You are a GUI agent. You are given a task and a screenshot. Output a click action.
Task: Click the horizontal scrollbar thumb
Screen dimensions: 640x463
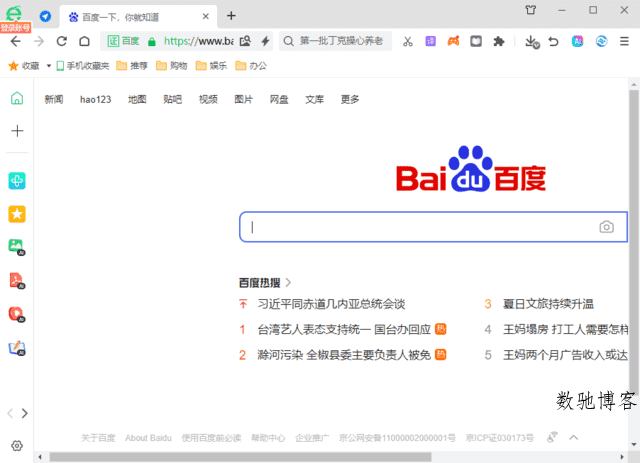tap(240, 457)
